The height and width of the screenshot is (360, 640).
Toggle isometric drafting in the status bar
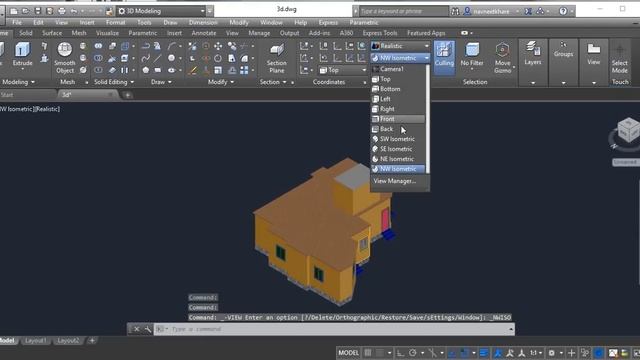coord(432,353)
